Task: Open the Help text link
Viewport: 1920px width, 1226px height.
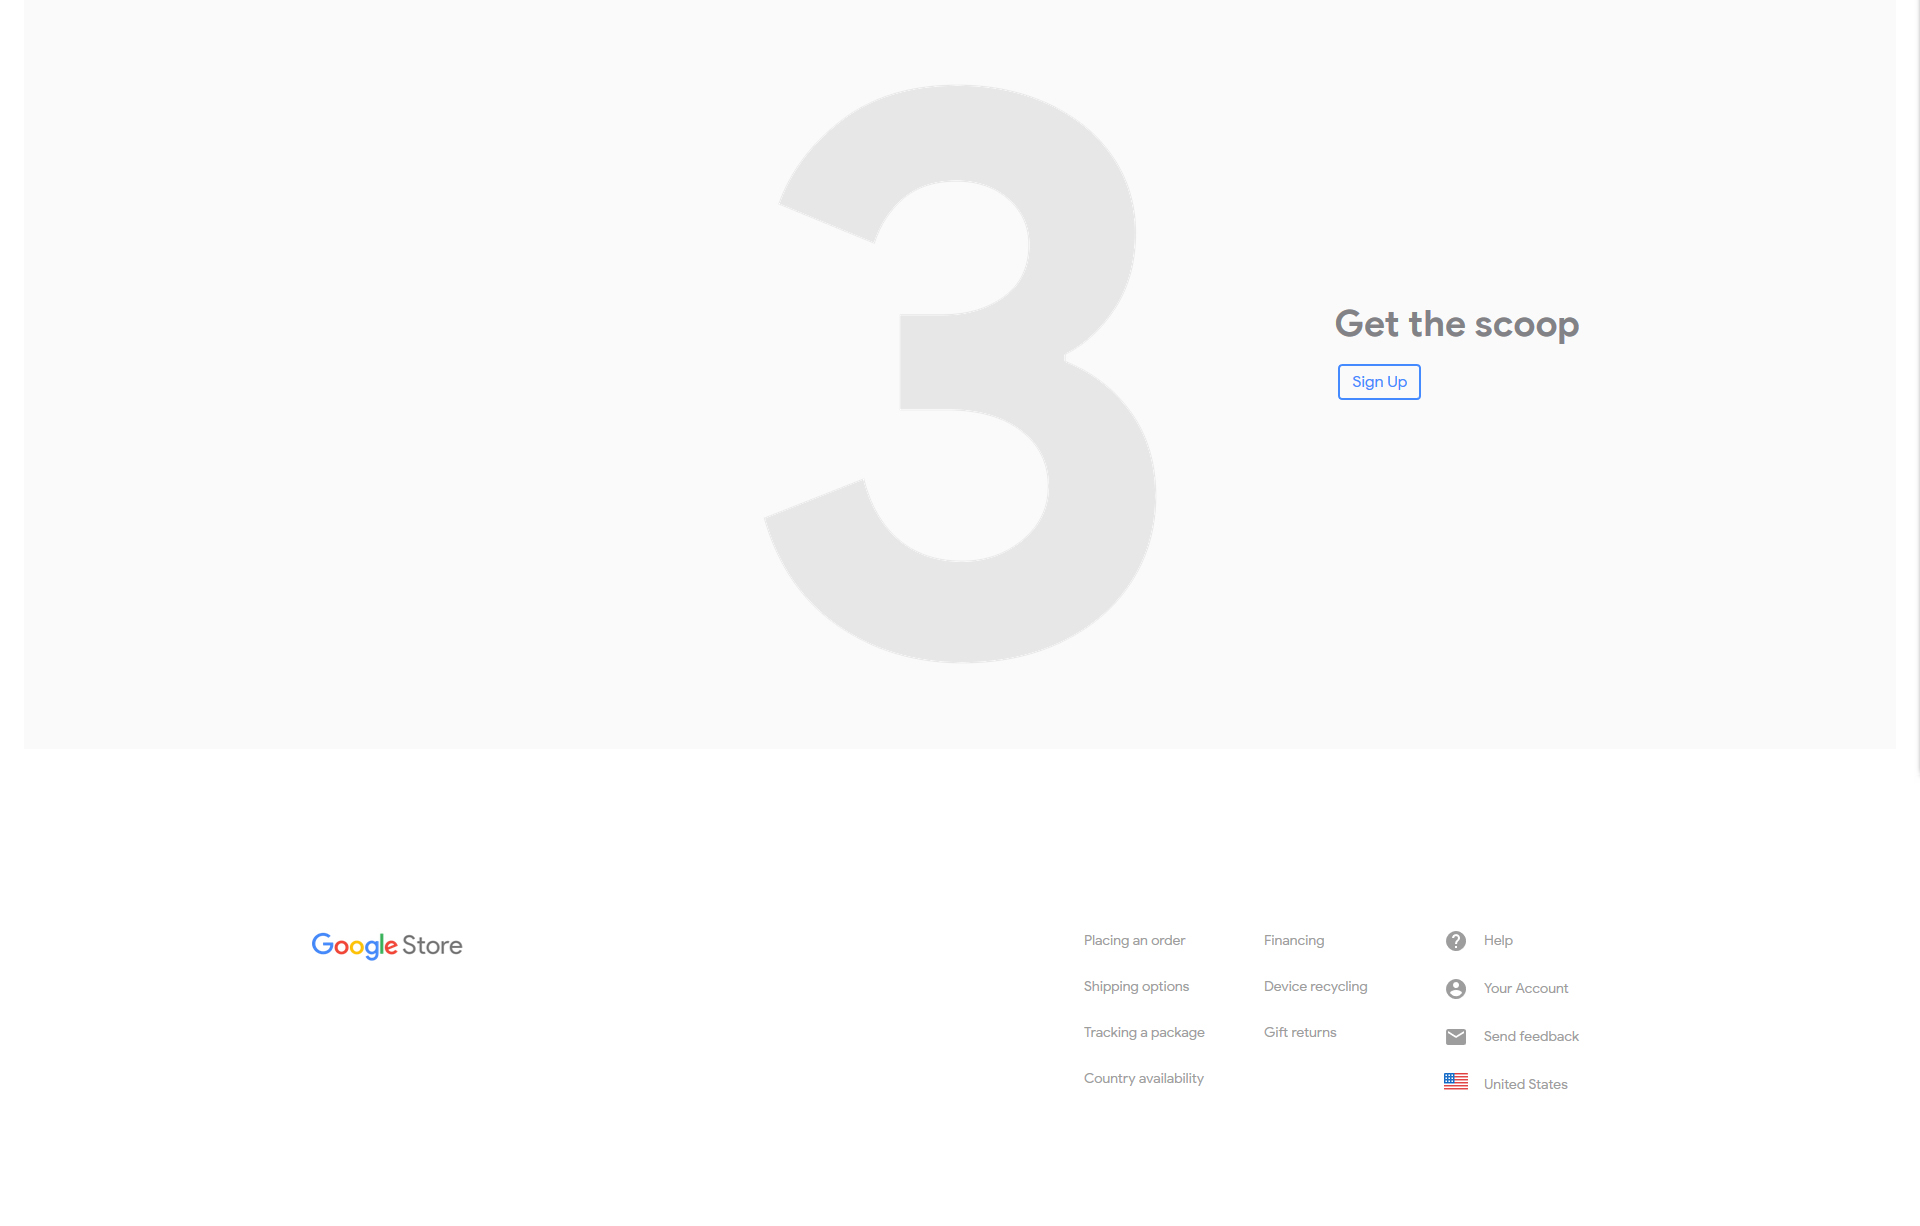Action: 1498,941
